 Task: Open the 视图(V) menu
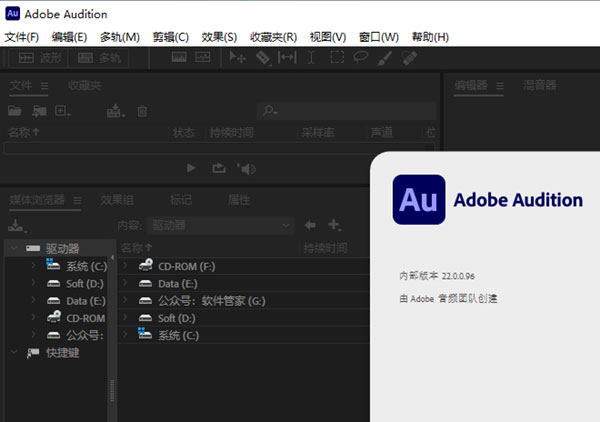tap(328, 37)
